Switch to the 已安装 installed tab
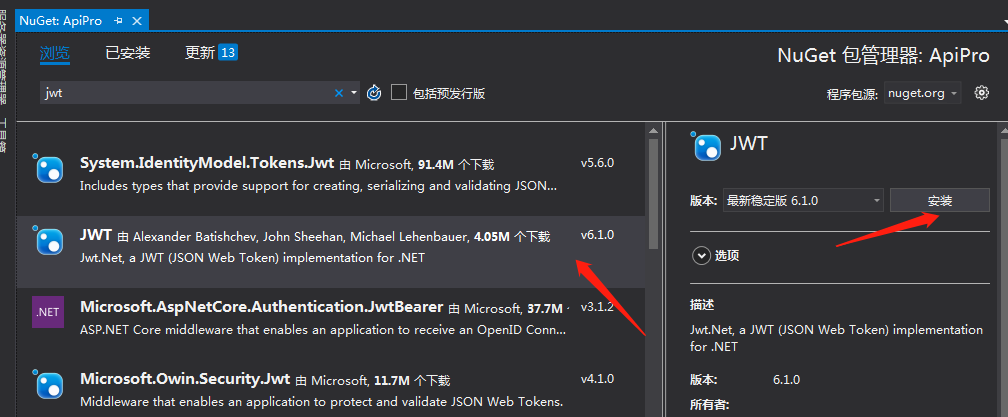 coord(128,53)
